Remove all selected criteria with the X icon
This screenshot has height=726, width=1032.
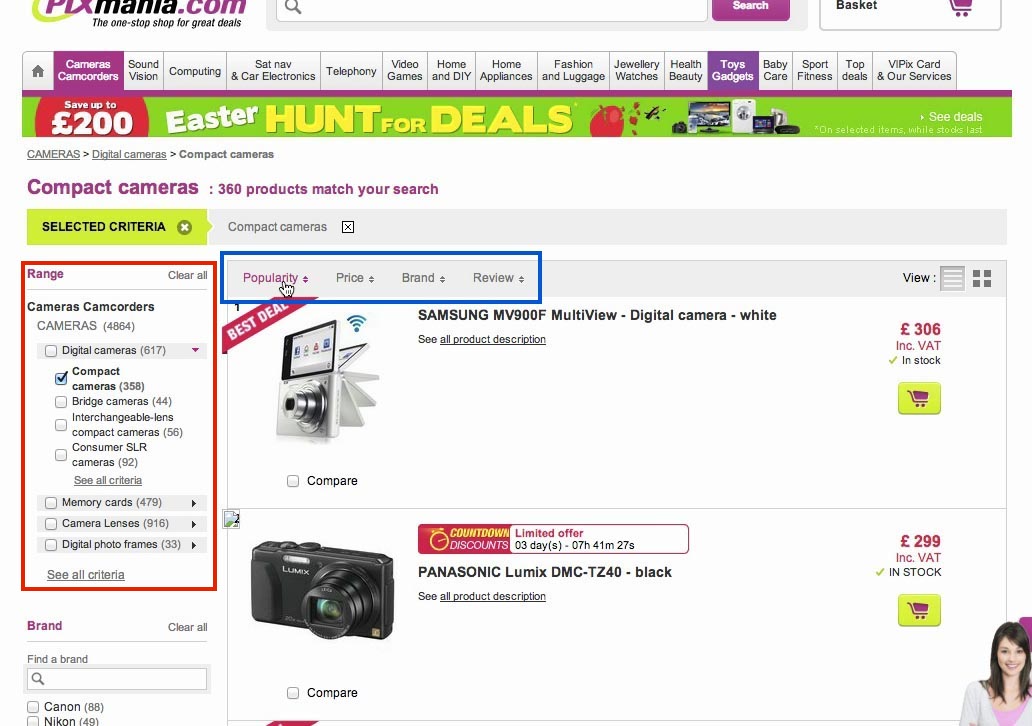[185, 227]
